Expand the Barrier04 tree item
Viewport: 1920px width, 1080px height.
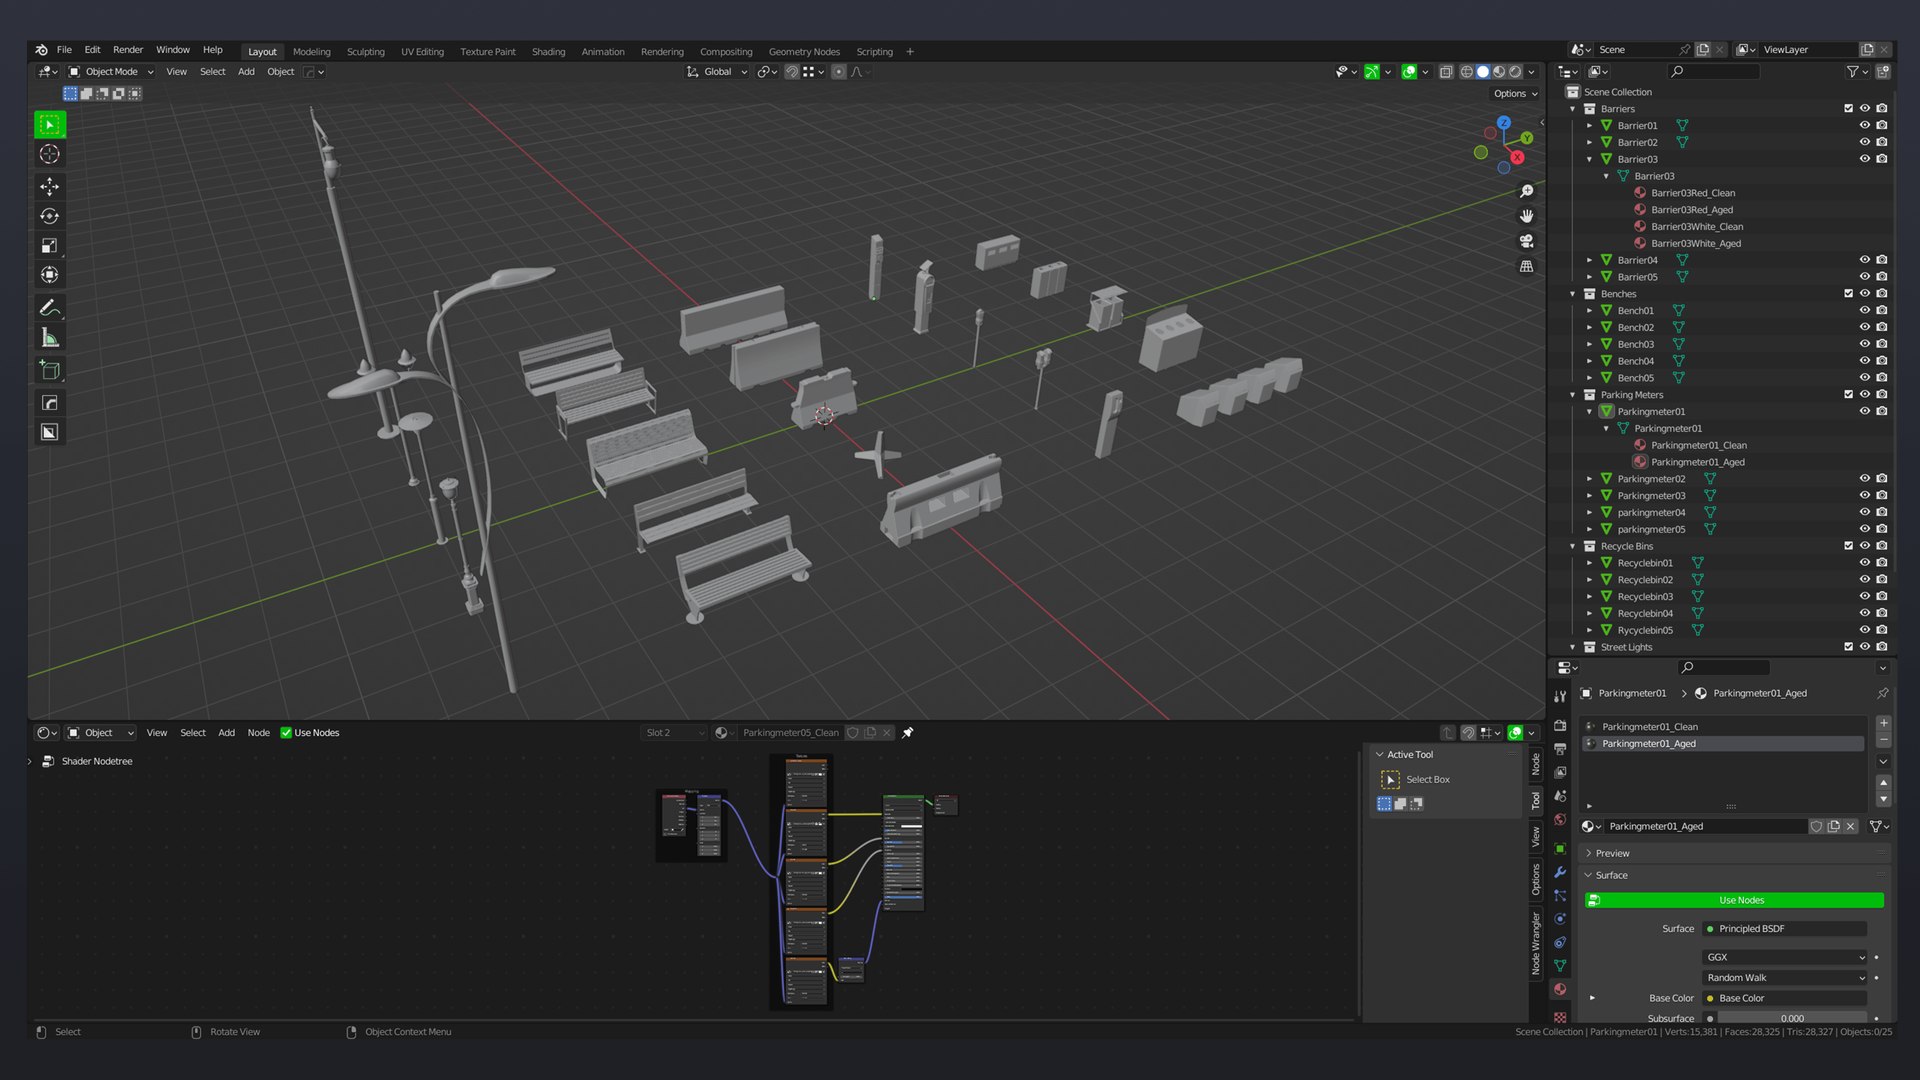tap(1589, 260)
